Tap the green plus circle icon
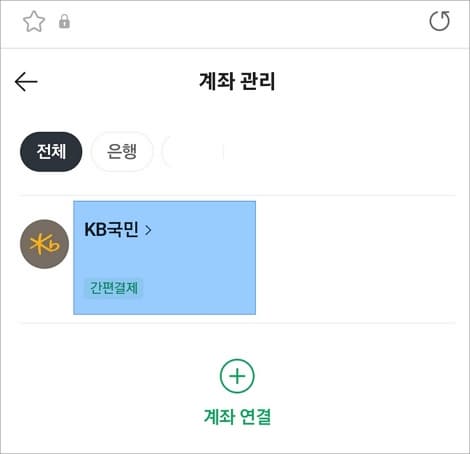Viewport: 470px width, 454px height. click(237, 376)
